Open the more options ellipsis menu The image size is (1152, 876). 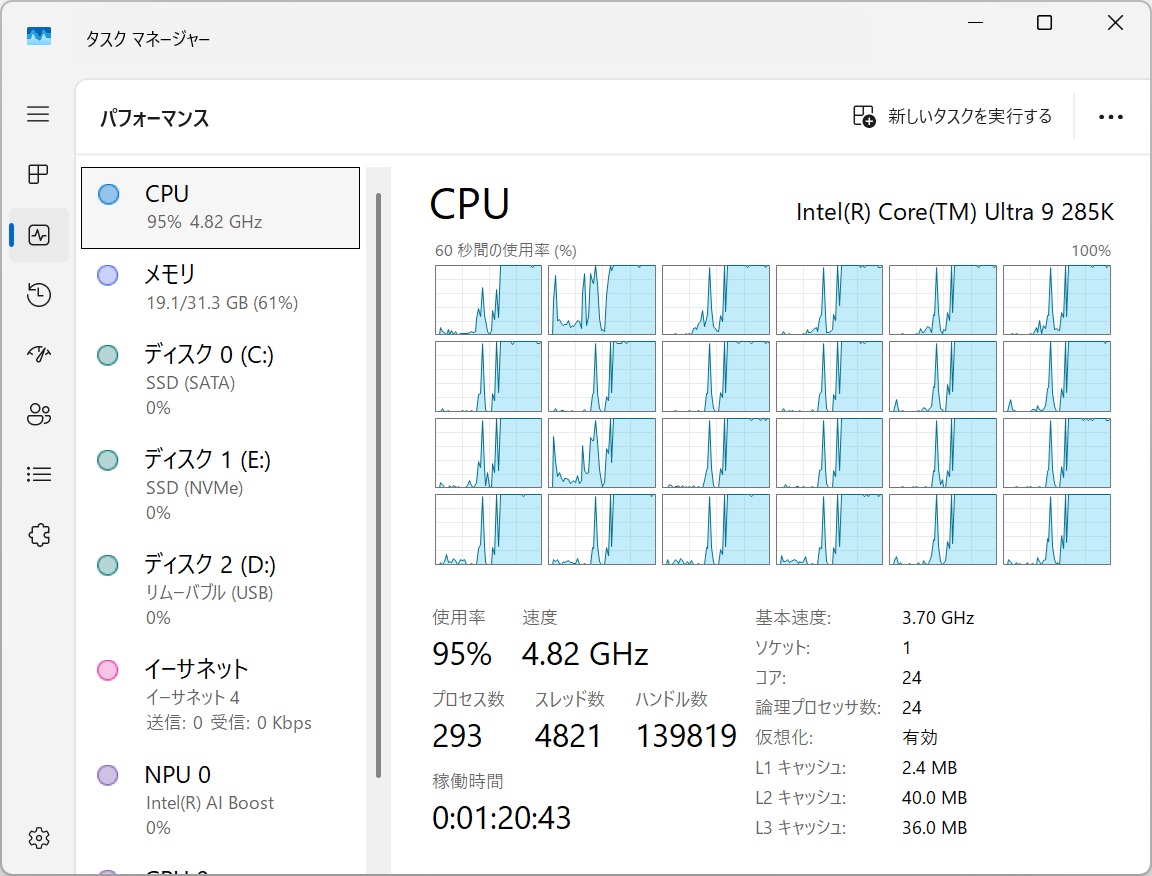[x=1110, y=116]
